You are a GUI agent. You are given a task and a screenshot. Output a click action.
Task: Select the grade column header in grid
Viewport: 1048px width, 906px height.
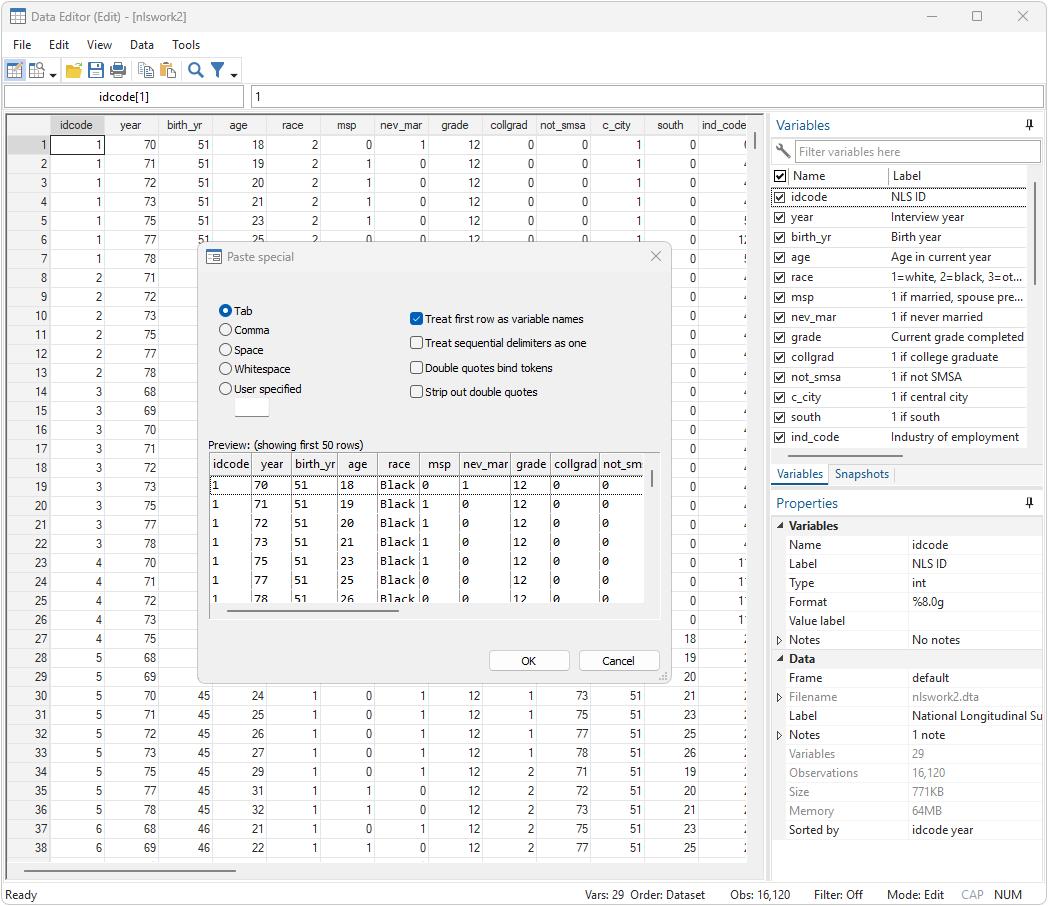click(x=455, y=125)
